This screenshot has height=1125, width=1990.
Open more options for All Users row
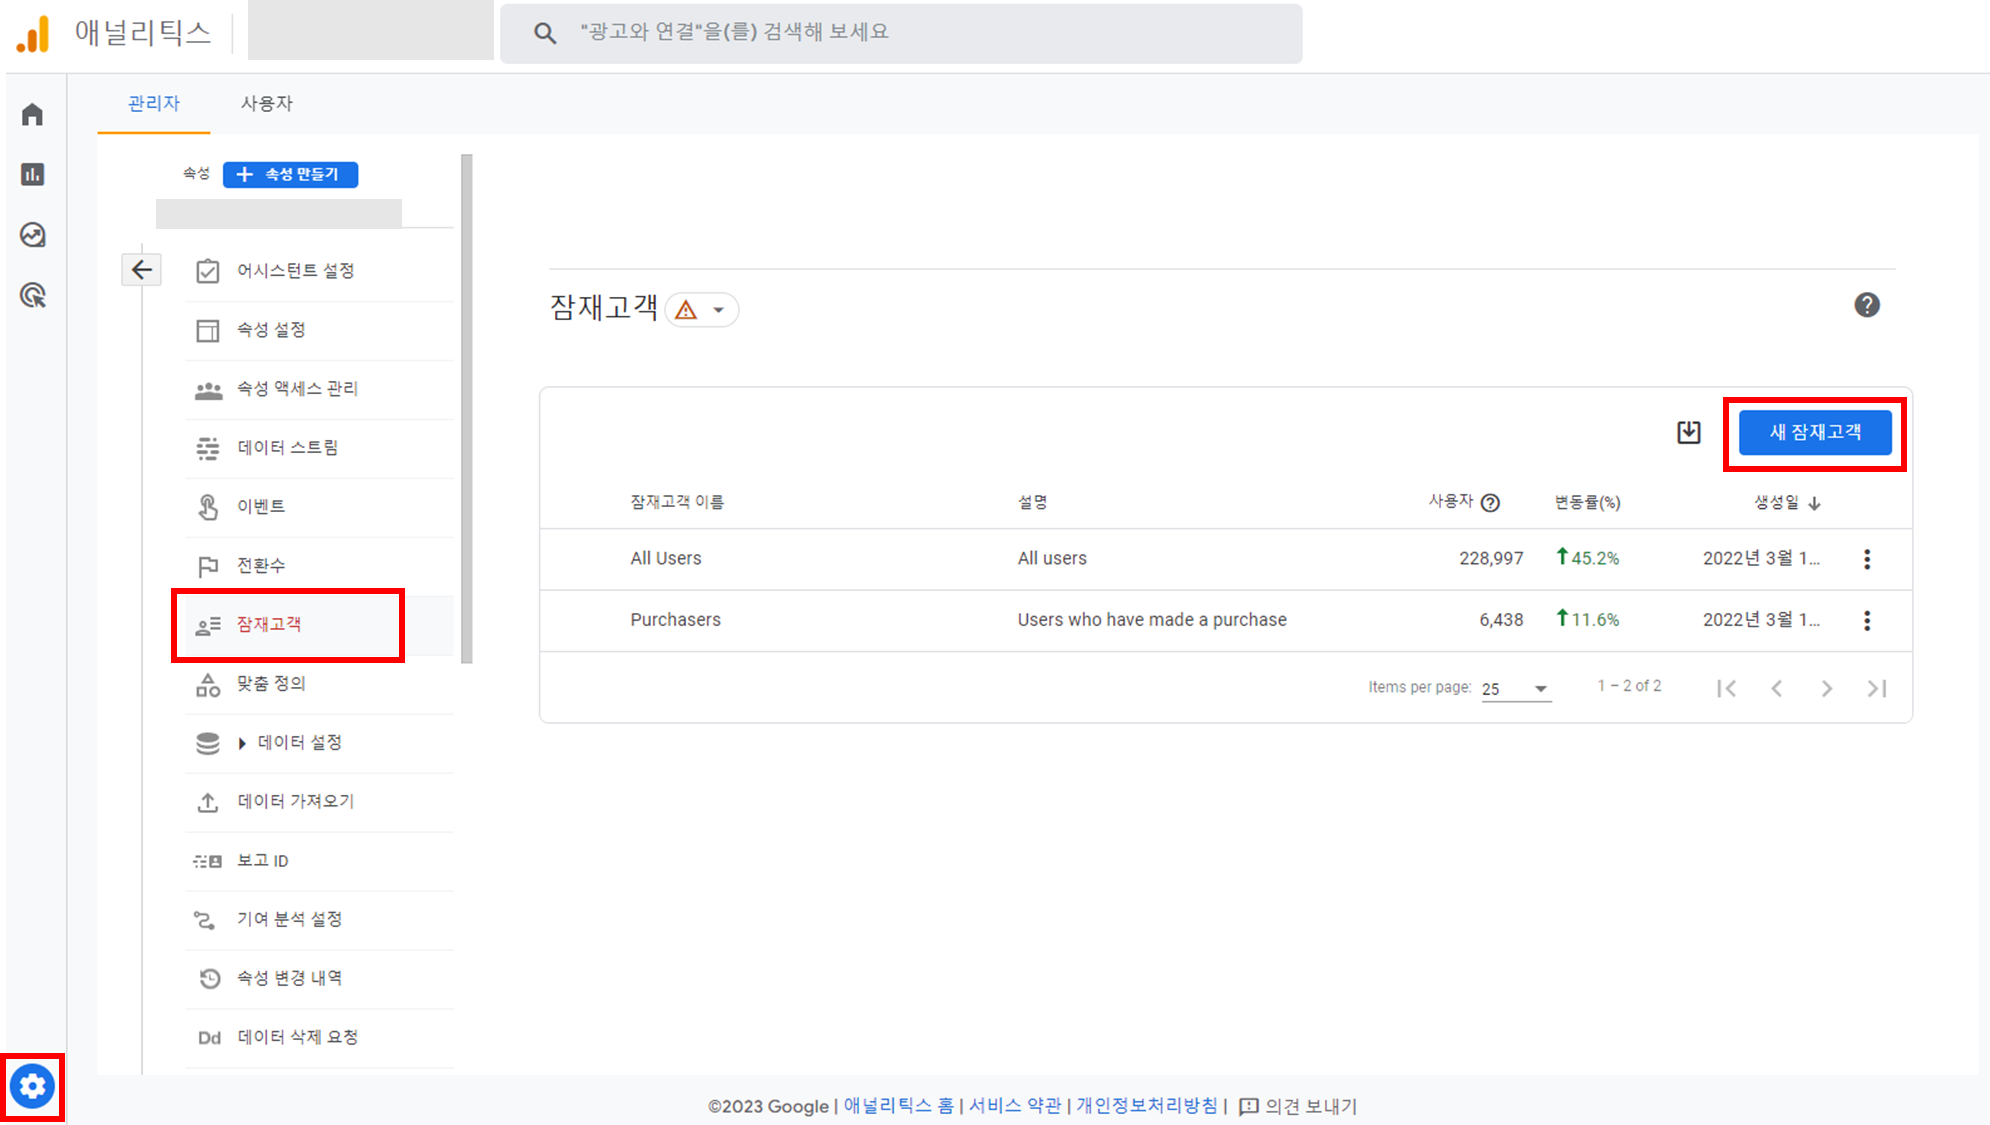click(1866, 559)
